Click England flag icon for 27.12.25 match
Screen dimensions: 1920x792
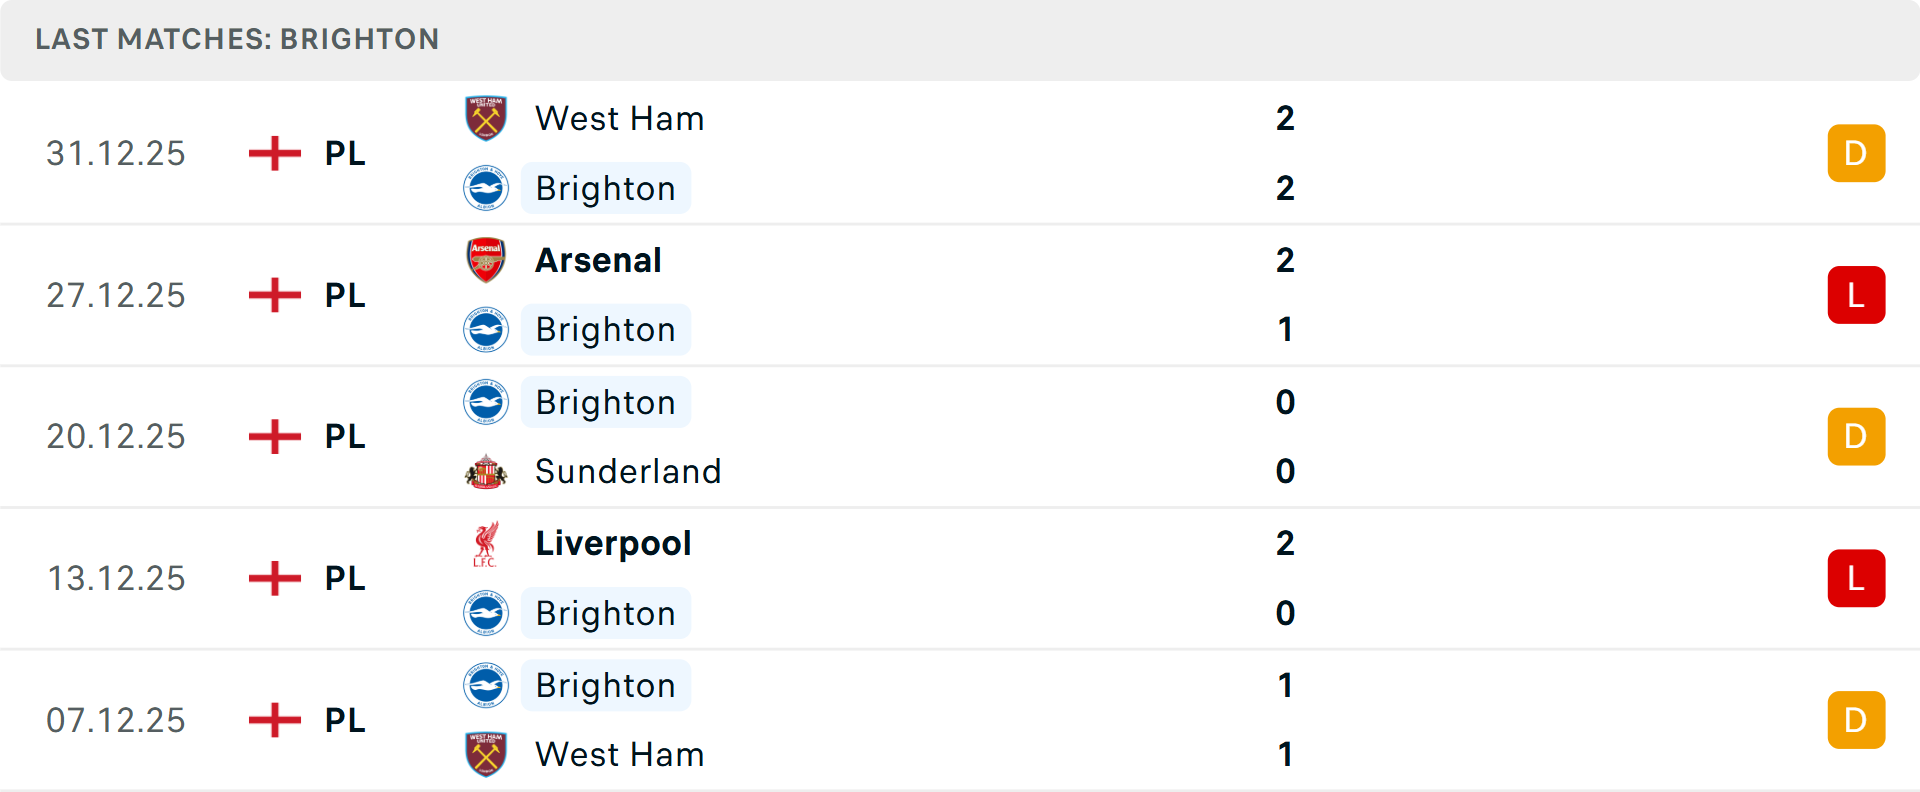(x=275, y=295)
